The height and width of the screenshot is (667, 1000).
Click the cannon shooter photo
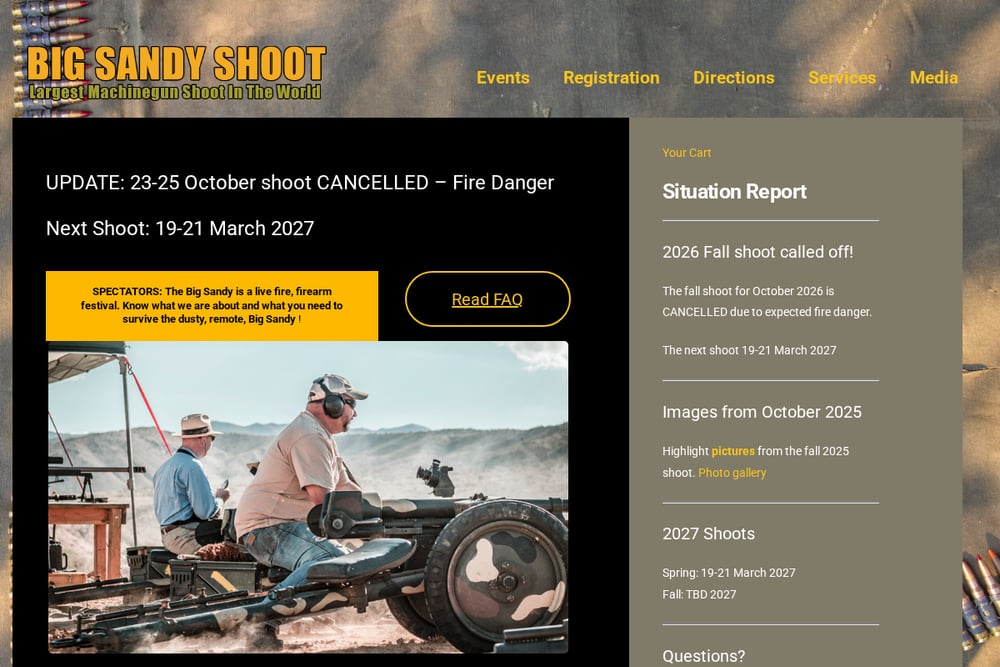click(308, 497)
